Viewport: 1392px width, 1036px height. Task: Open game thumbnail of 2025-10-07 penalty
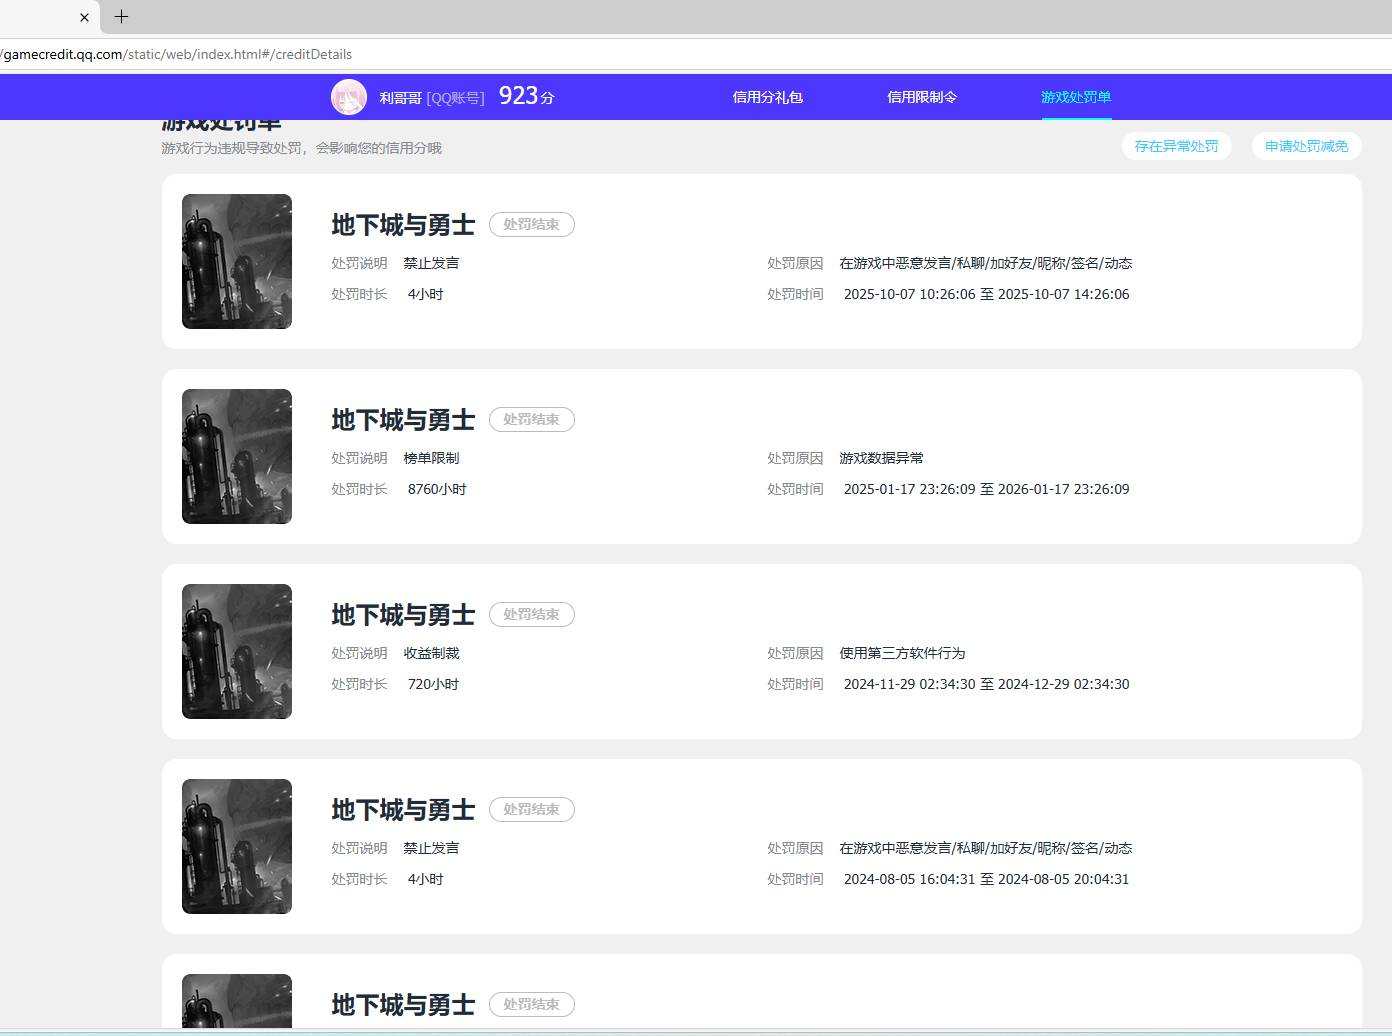tap(237, 261)
